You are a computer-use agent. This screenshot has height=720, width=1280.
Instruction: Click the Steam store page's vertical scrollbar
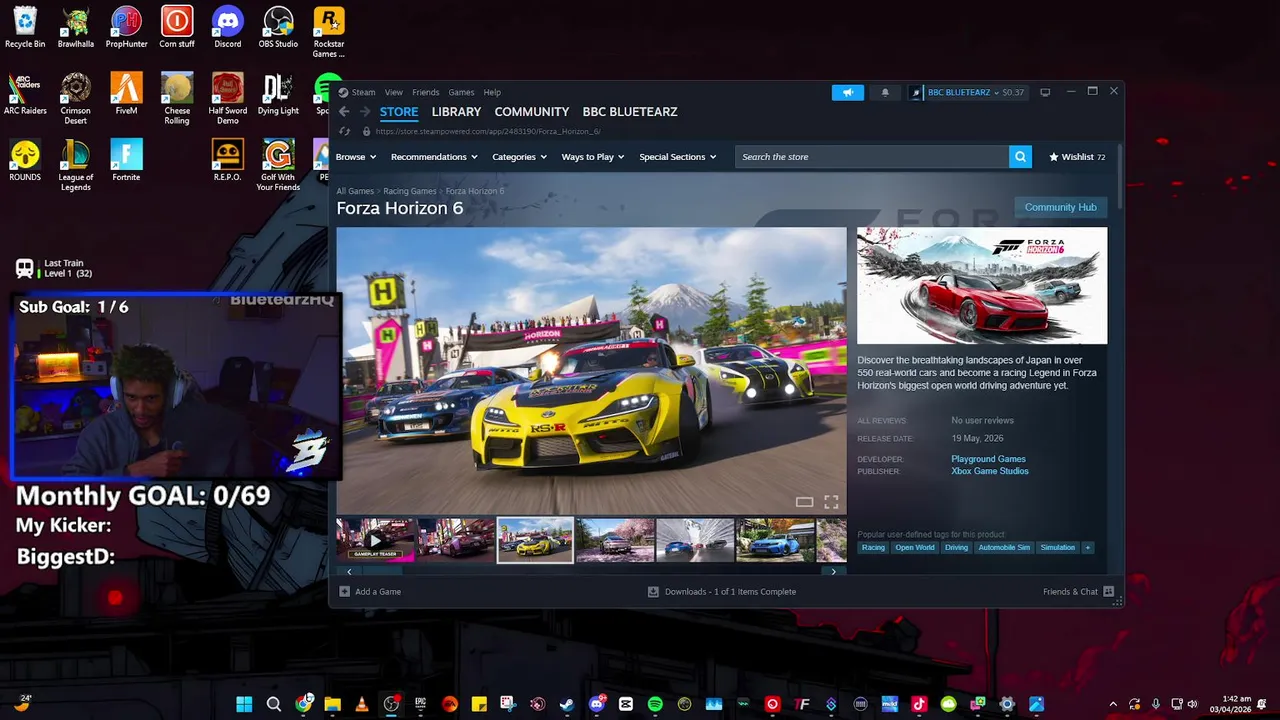1119,176
